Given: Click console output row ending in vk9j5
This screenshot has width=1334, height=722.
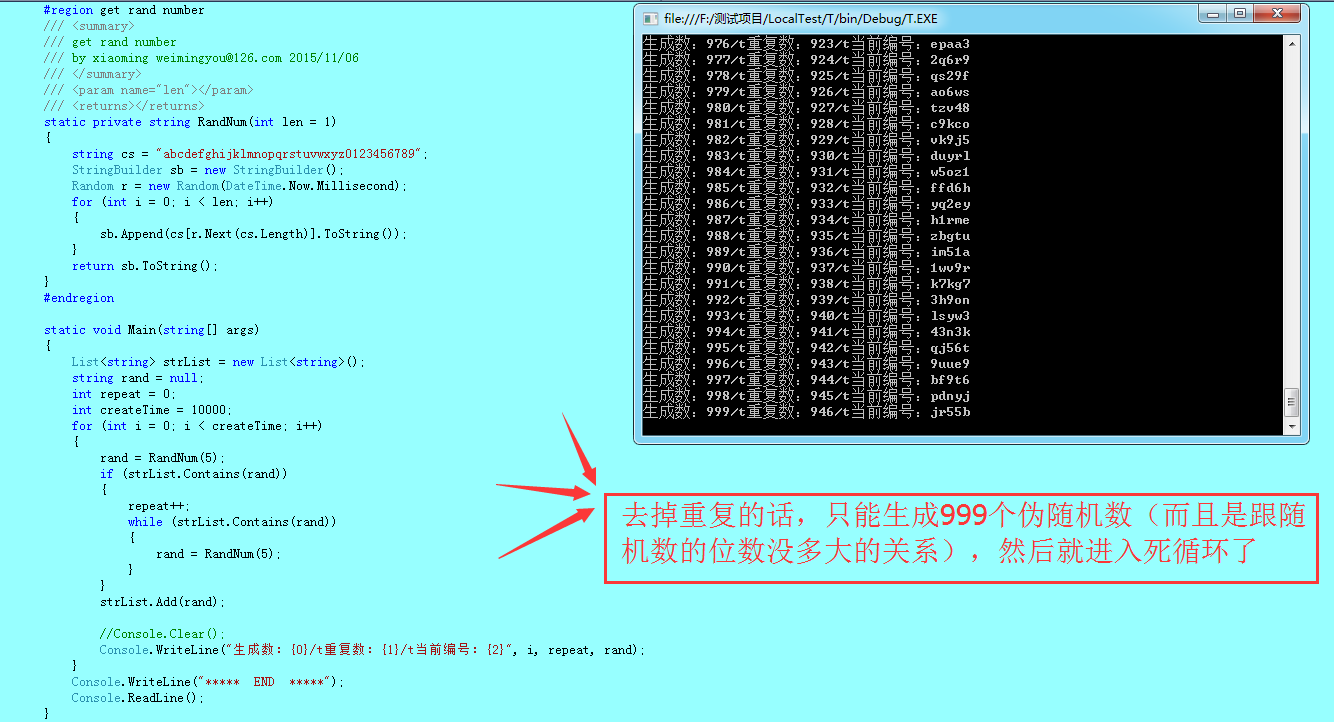Looking at the screenshot, I should pos(806,140).
